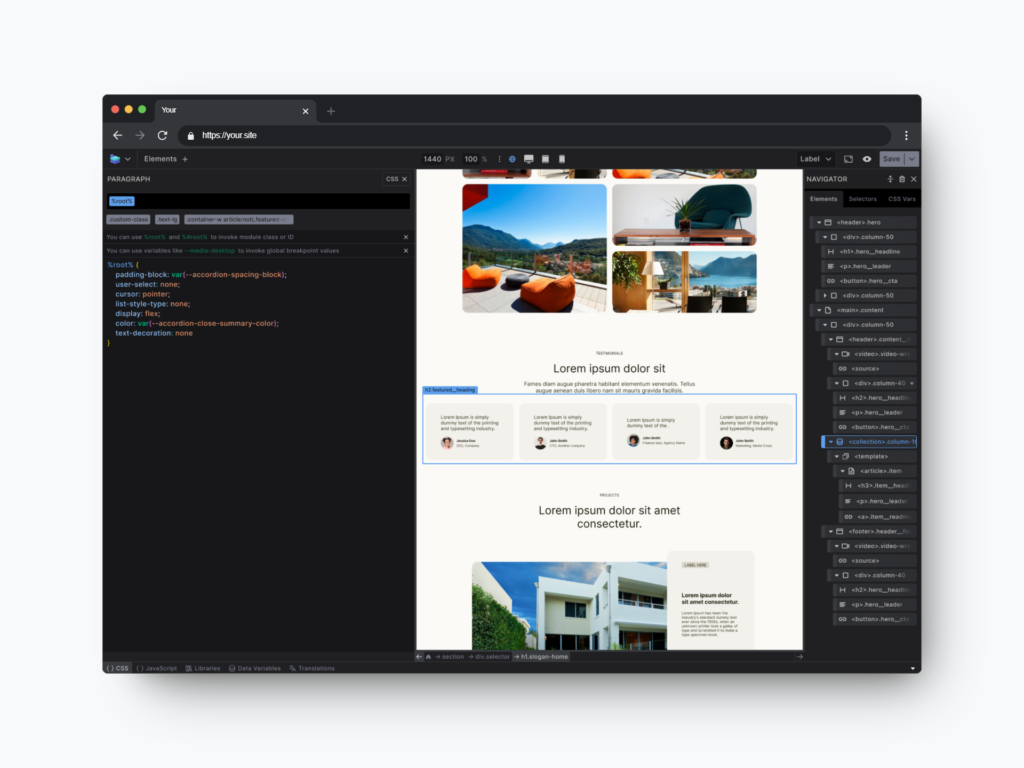
Task: Click the trash icon in Navigator header
Action: point(901,179)
